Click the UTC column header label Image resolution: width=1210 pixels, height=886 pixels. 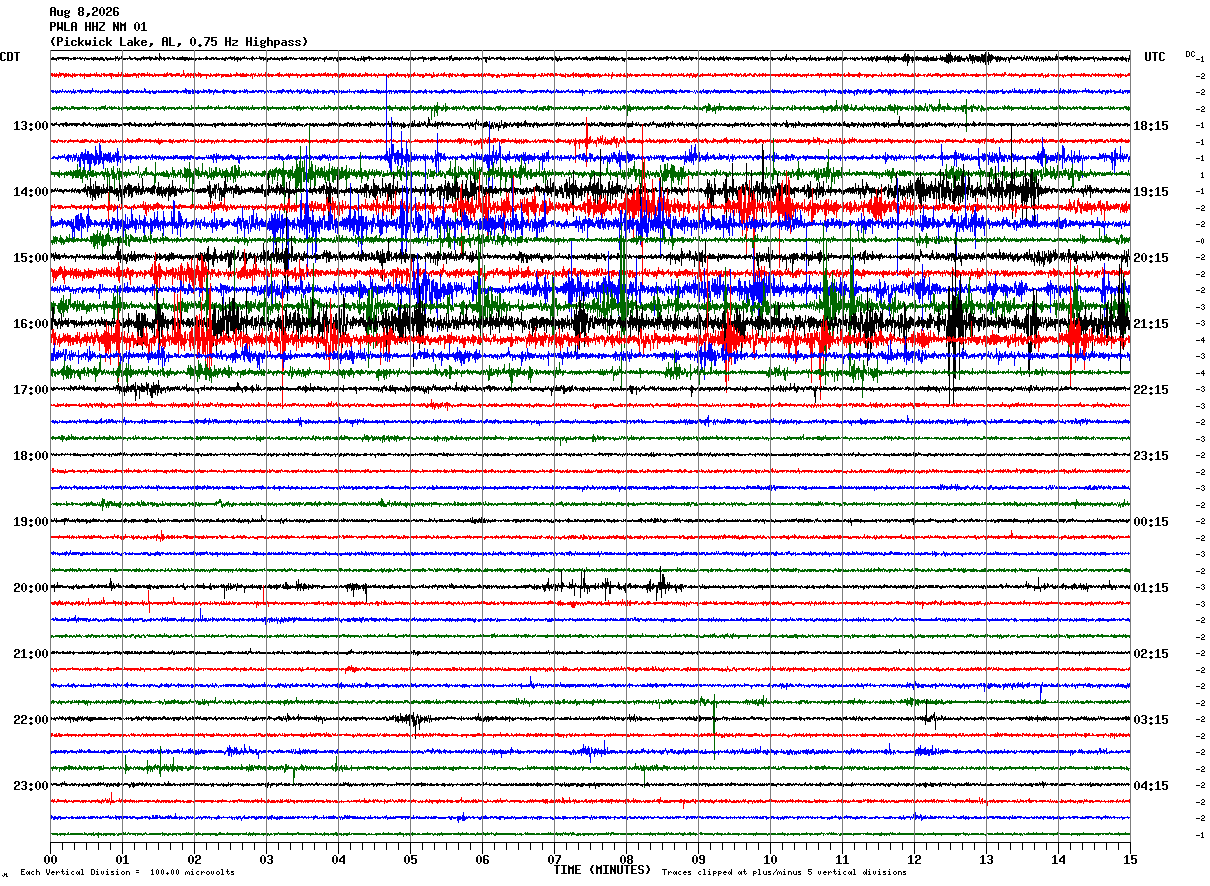[1155, 57]
